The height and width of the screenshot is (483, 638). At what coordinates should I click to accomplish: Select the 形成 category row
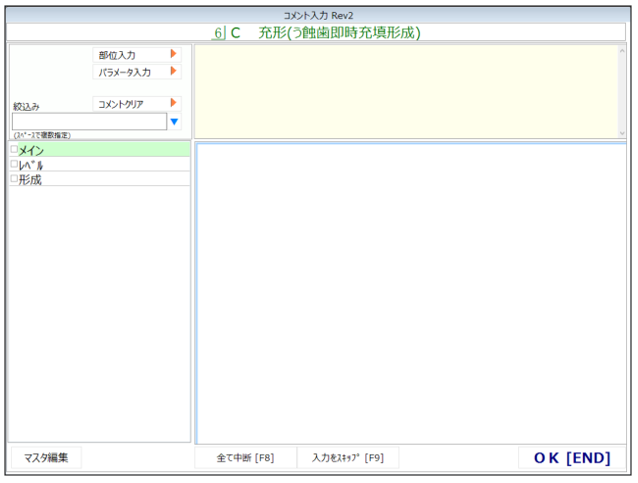tap(100, 179)
